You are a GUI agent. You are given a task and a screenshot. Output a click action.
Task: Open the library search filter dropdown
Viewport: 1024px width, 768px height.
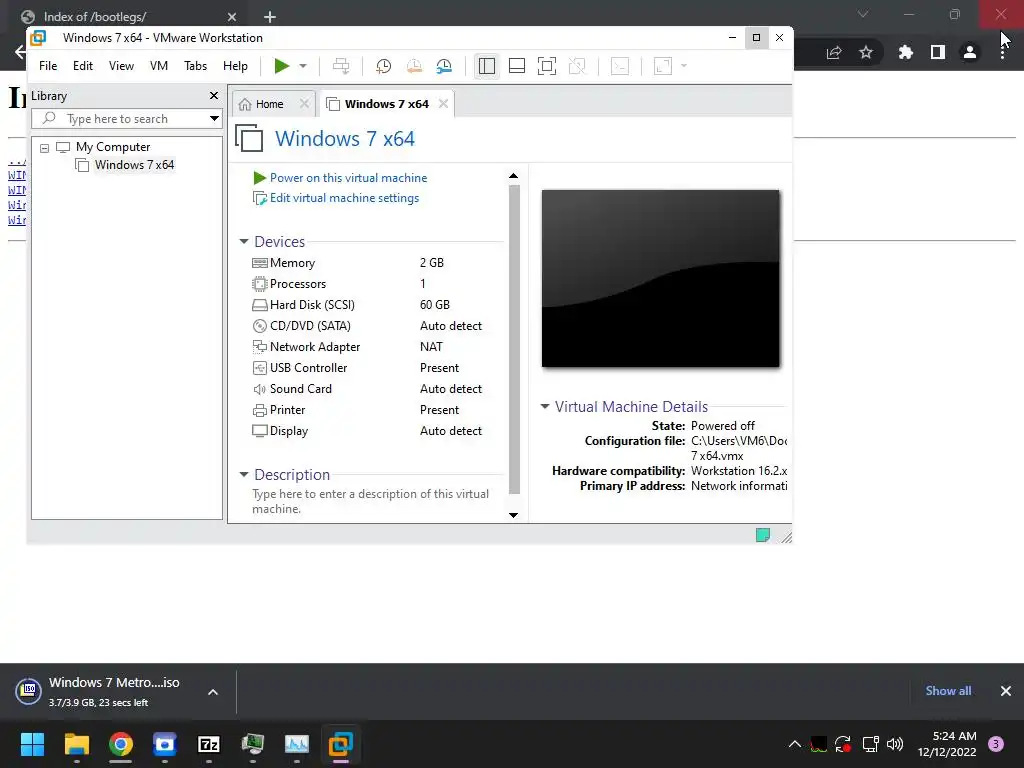214,119
